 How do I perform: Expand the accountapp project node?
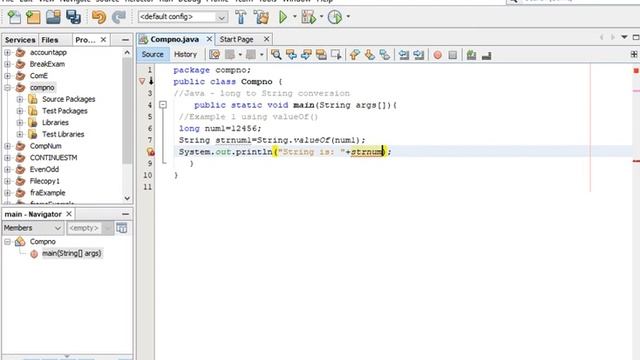(x=7, y=53)
